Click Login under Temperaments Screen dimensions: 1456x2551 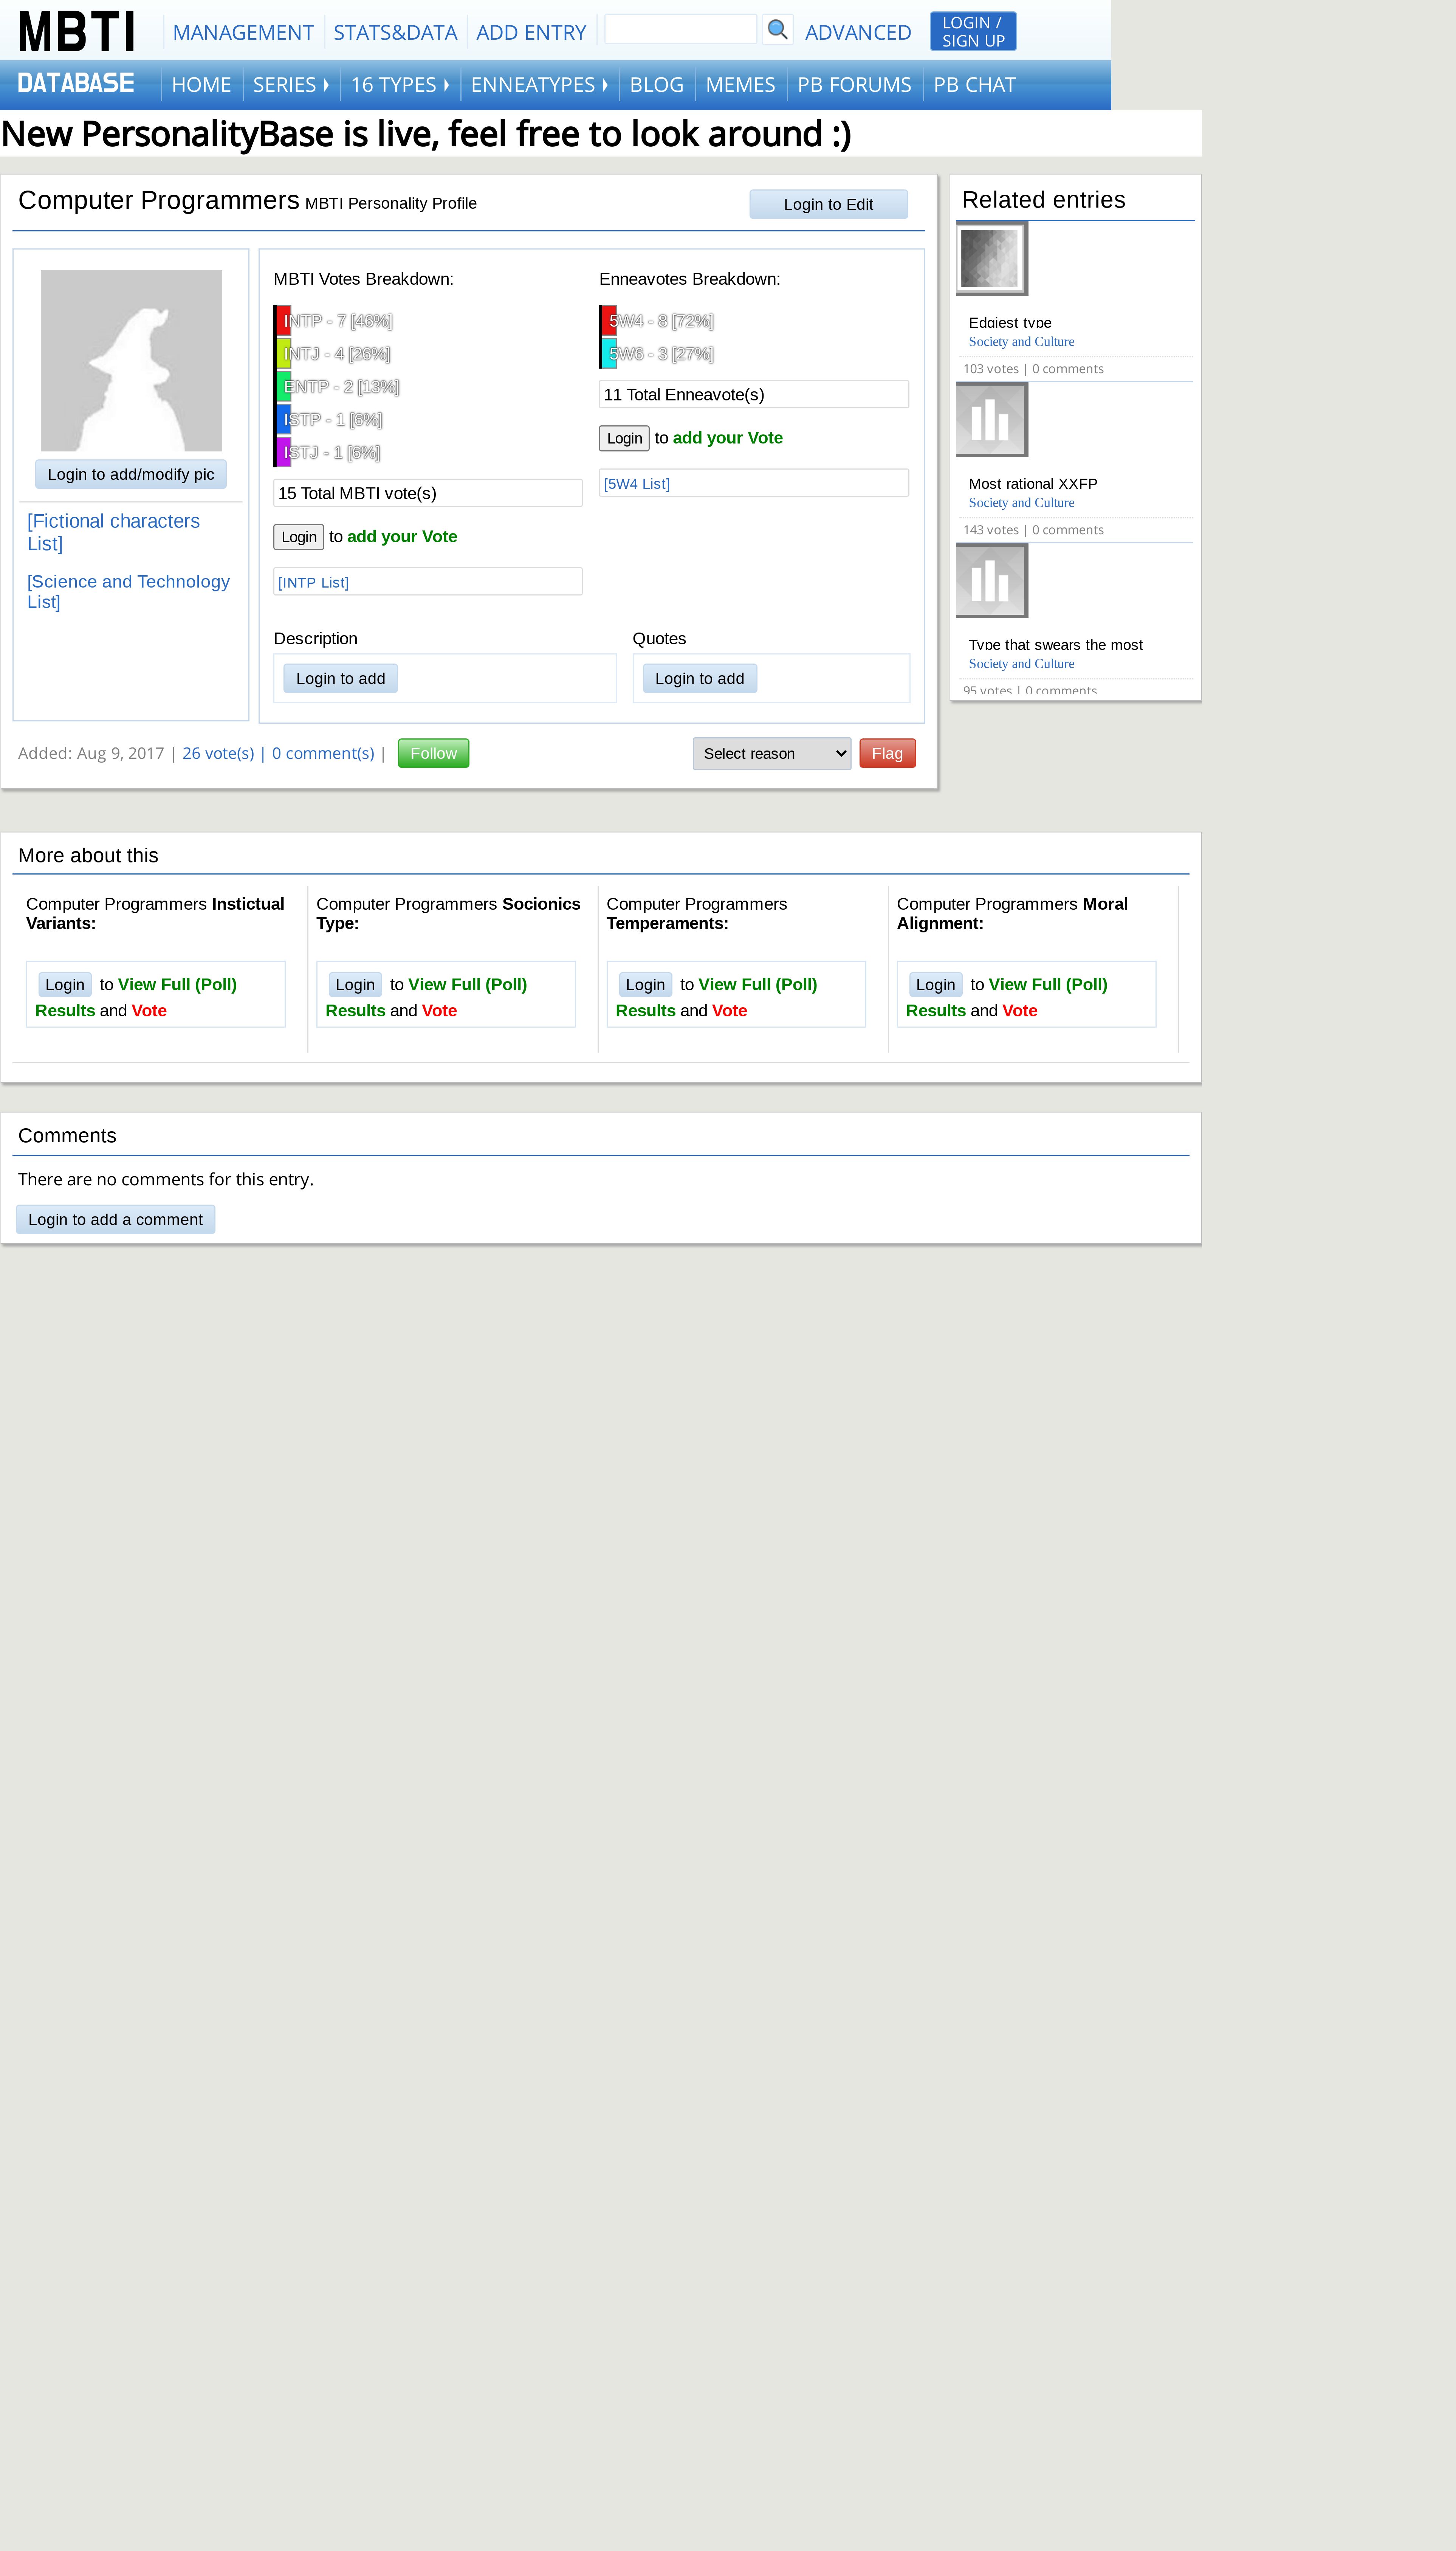pyautogui.click(x=645, y=985)
